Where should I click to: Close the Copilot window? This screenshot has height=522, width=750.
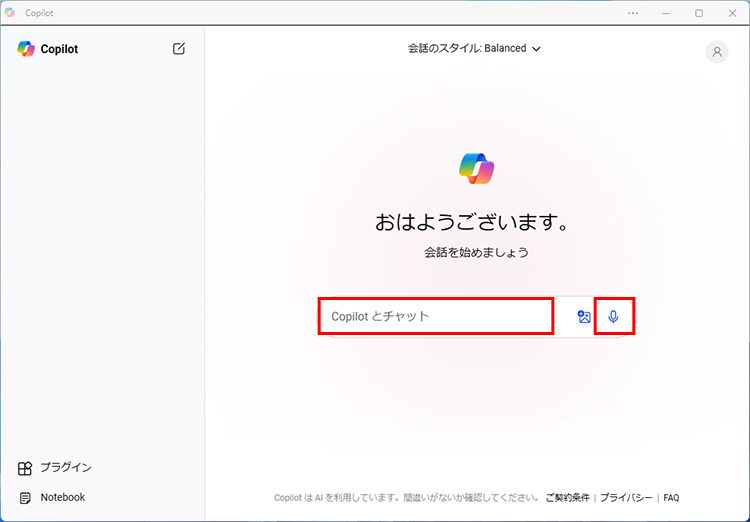732,13
